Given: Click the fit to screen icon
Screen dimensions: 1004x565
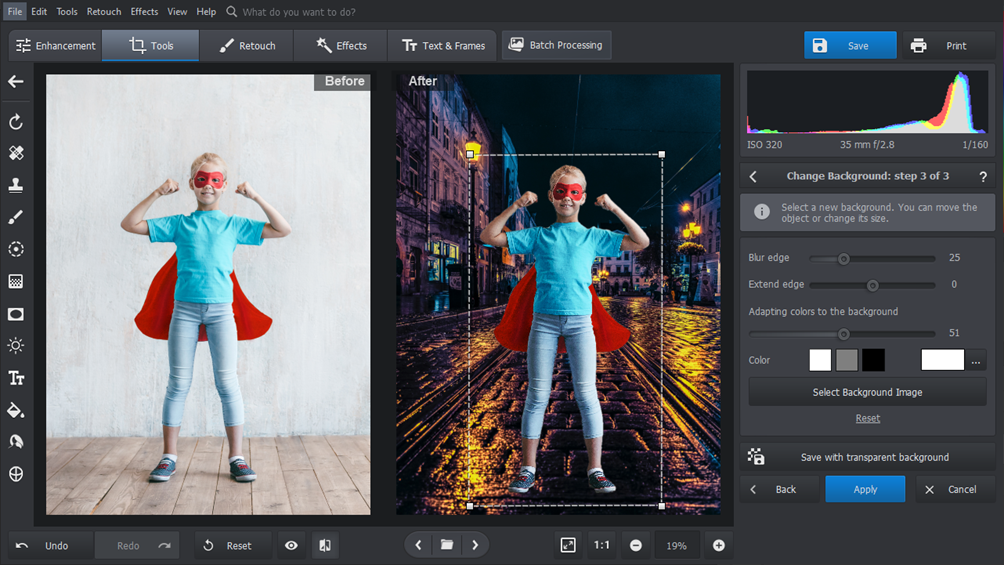Looking at the screenshot, I should pyautogui.click(x=568, y=545).
